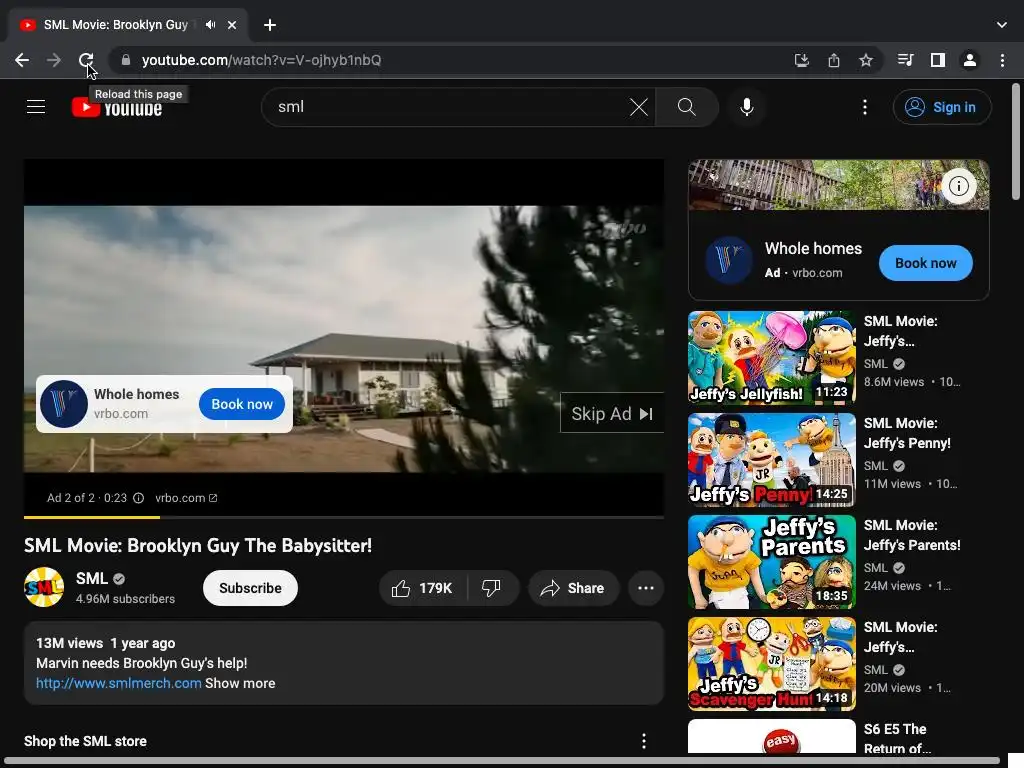Viewport: 1024px width, 768px height.
Task: Bookmark this page with the star icon
Action: (866, 60)
